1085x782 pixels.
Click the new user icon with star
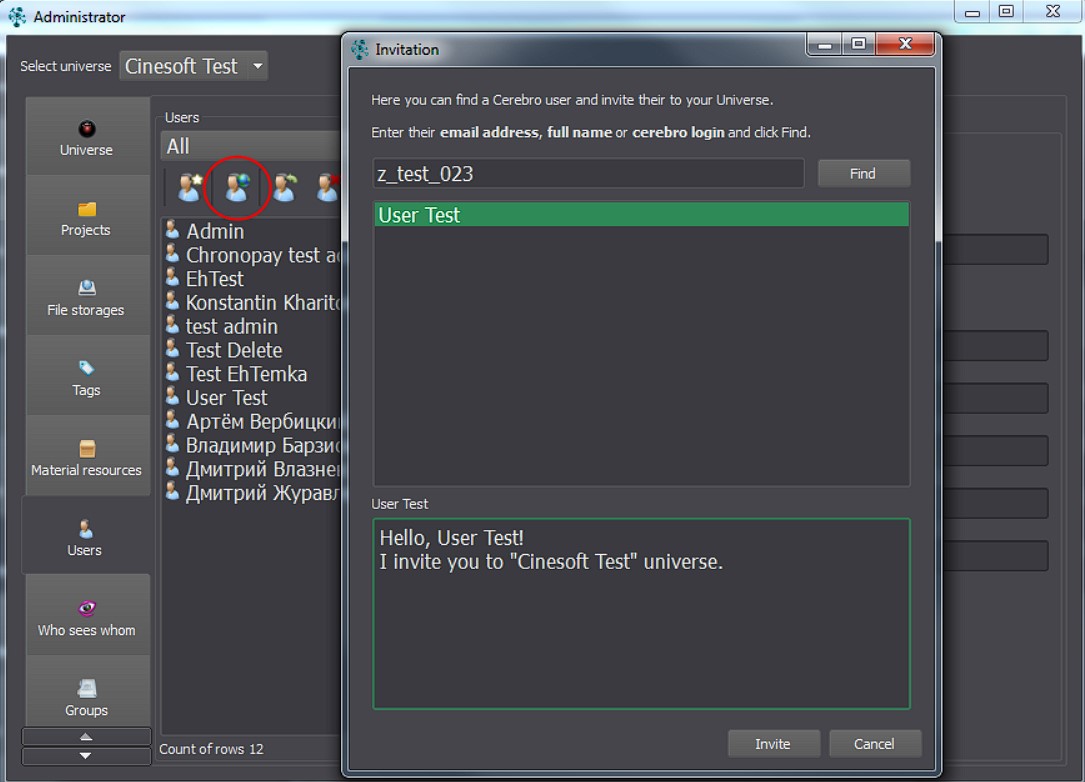coord(190,188)
